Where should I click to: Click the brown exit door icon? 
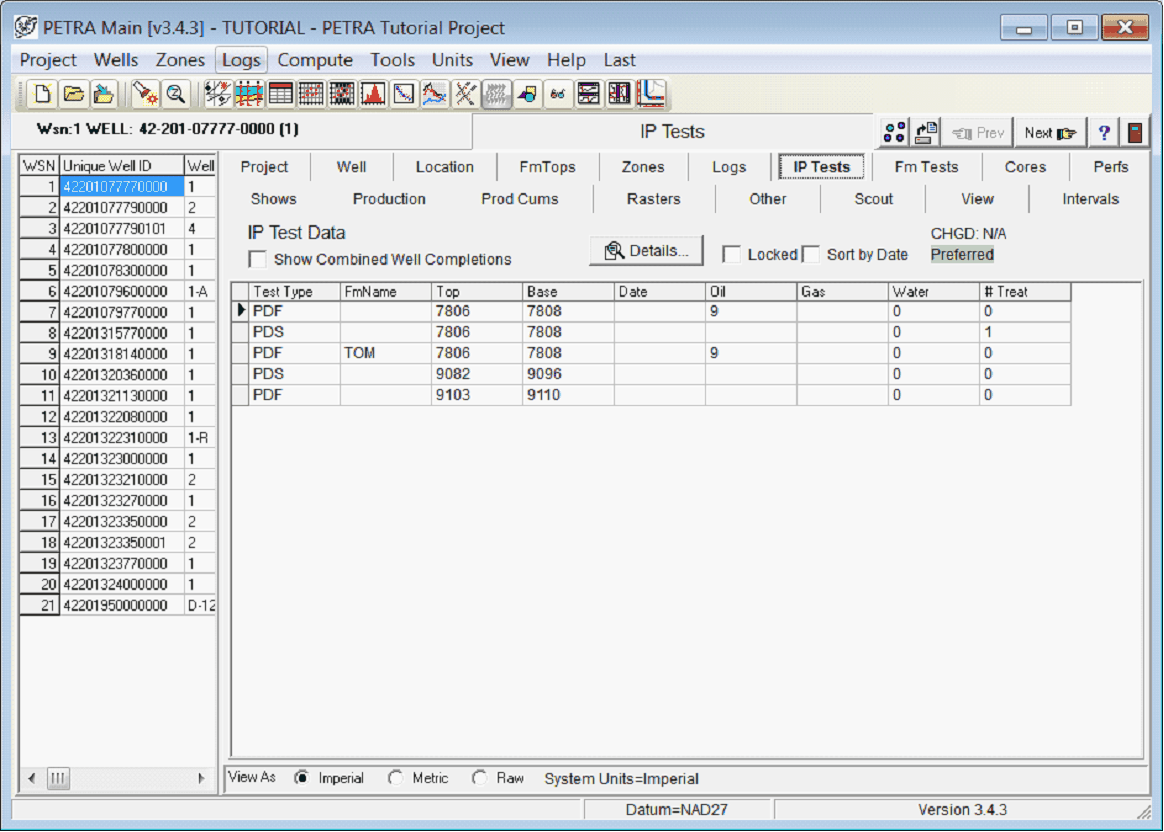1134,133
